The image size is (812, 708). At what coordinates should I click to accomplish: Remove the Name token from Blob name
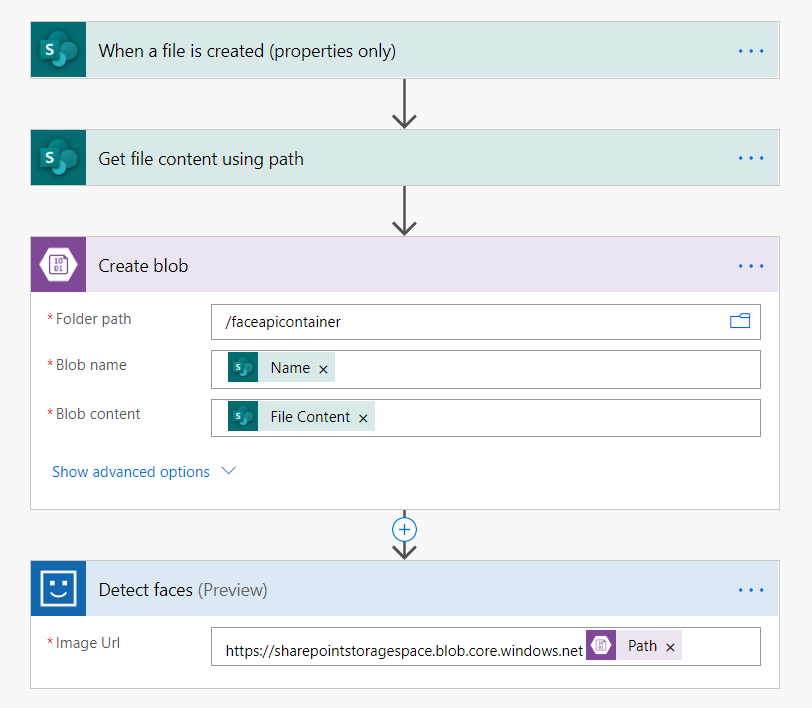click(x=323, y=369)
